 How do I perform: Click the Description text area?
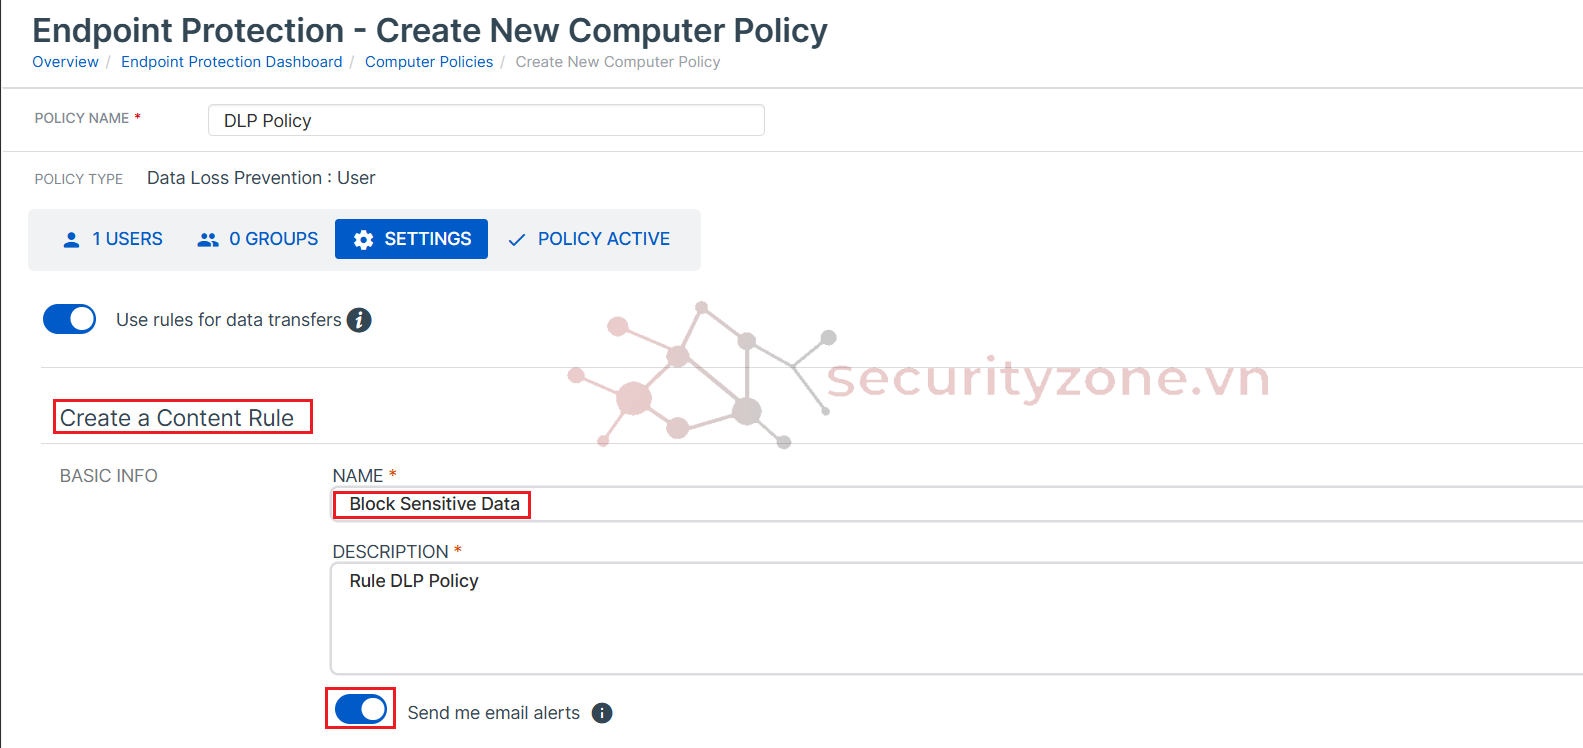(x=900, y=620)
